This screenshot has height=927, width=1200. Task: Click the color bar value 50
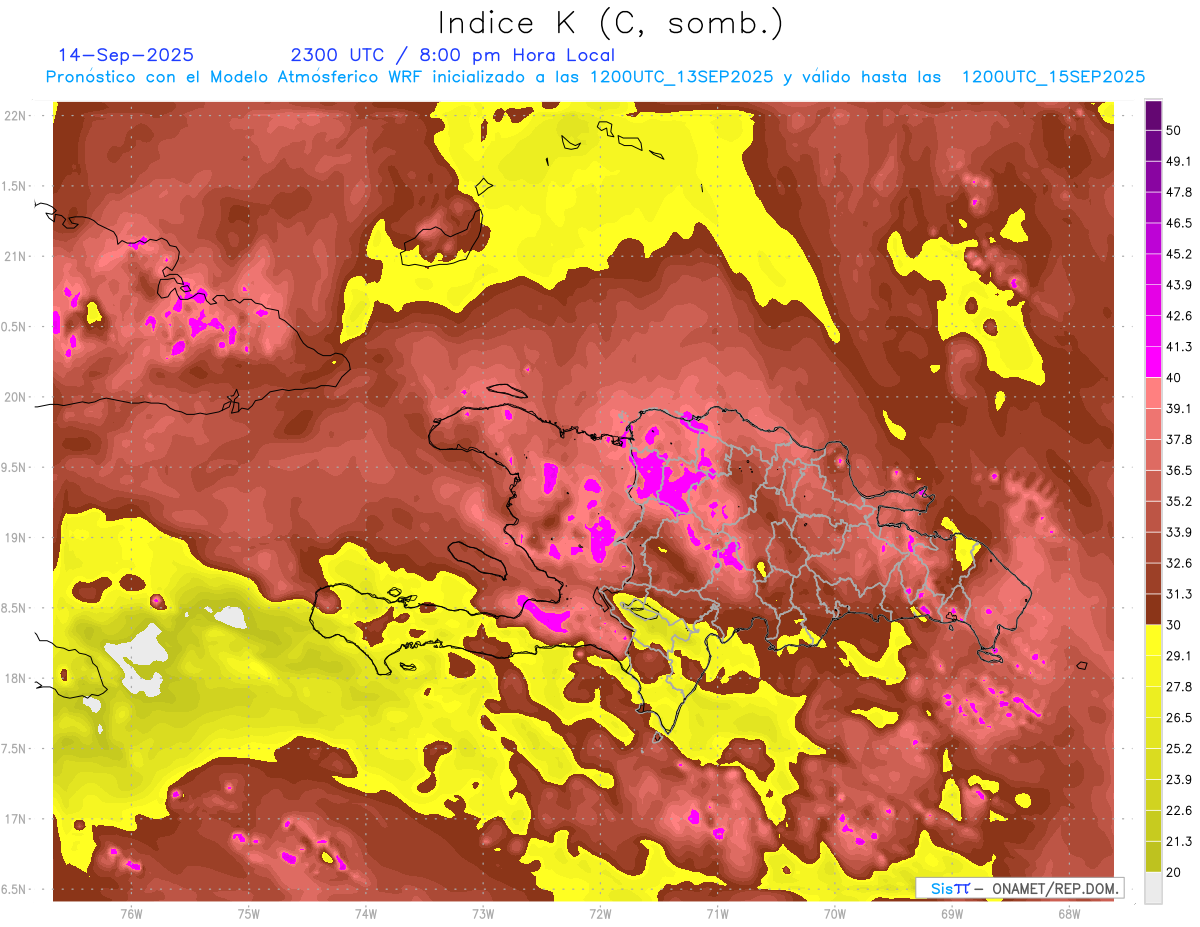(1174, 130)
